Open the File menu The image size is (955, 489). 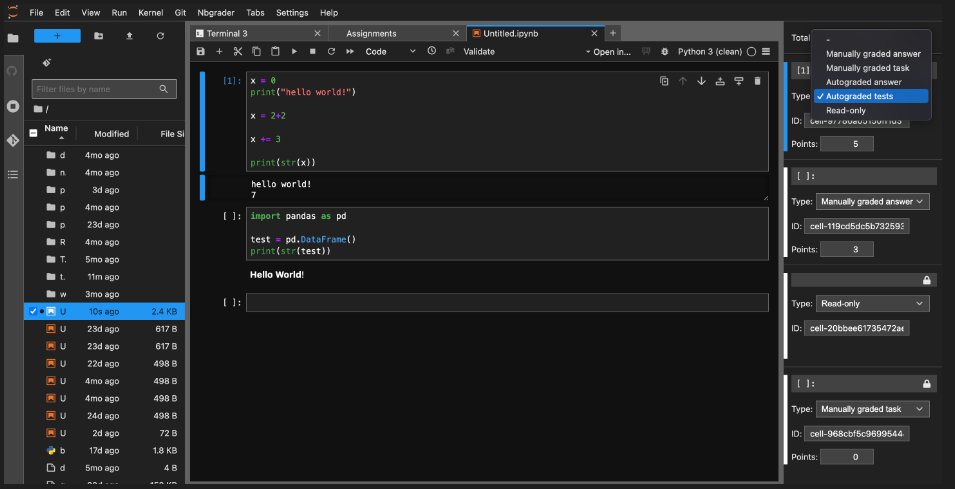tap(37, 12)
